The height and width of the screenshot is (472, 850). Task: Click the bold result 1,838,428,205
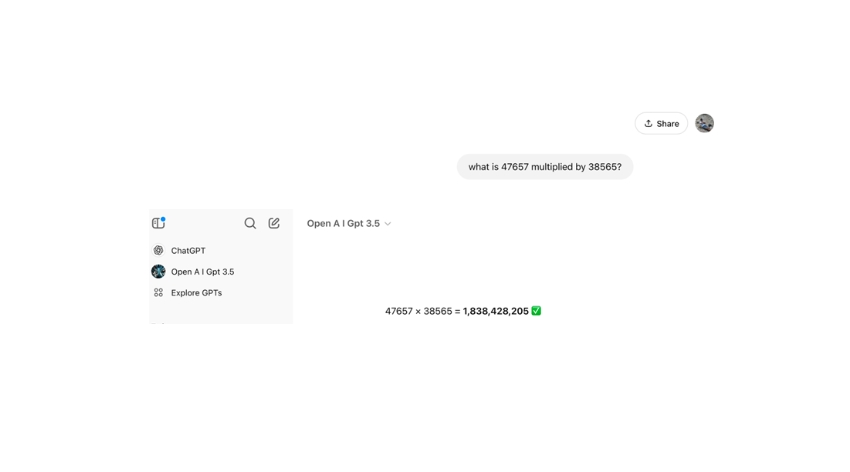[x=496, y=311]
